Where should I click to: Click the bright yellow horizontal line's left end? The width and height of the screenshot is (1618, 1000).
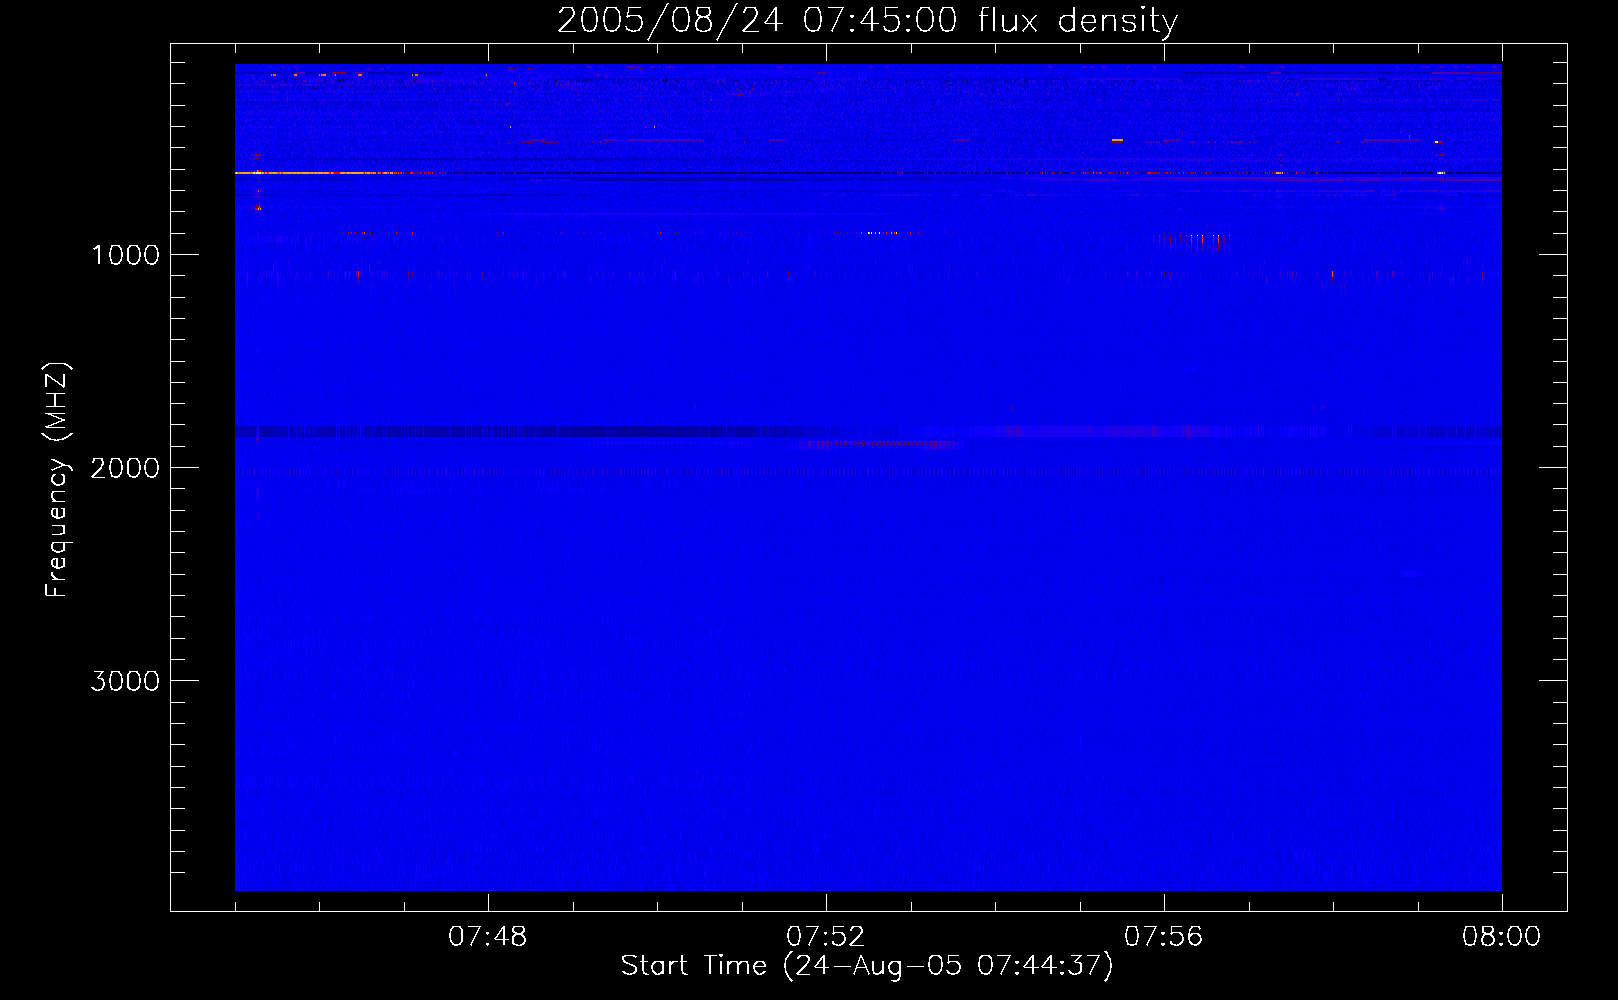pos(242,173)
